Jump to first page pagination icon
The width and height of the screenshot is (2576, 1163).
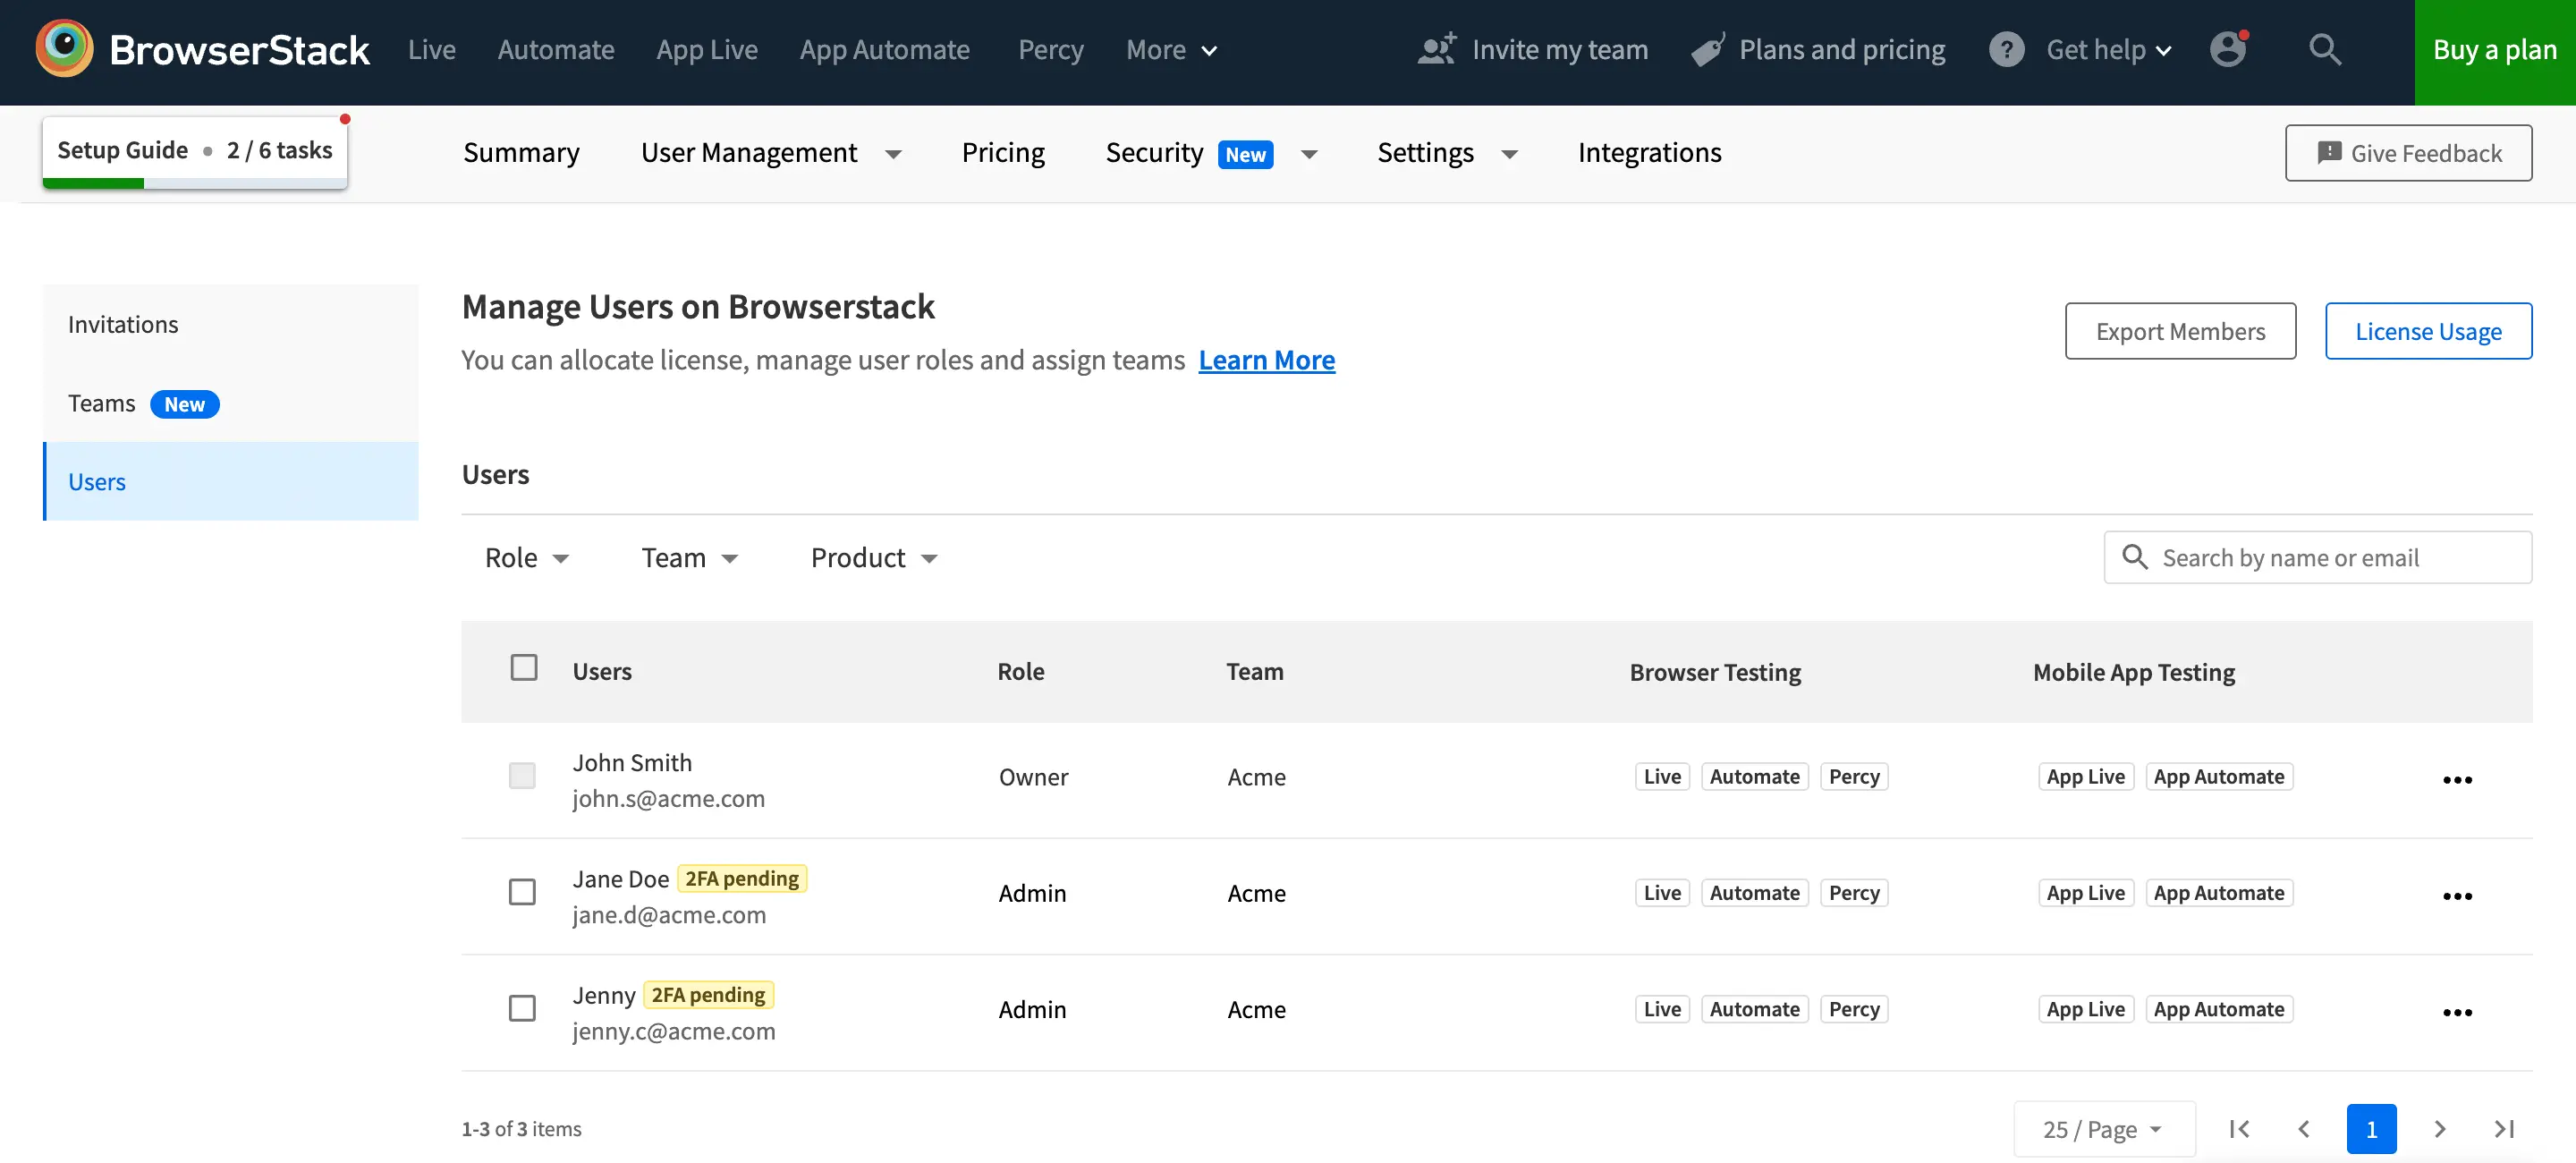point(2239,1129)
